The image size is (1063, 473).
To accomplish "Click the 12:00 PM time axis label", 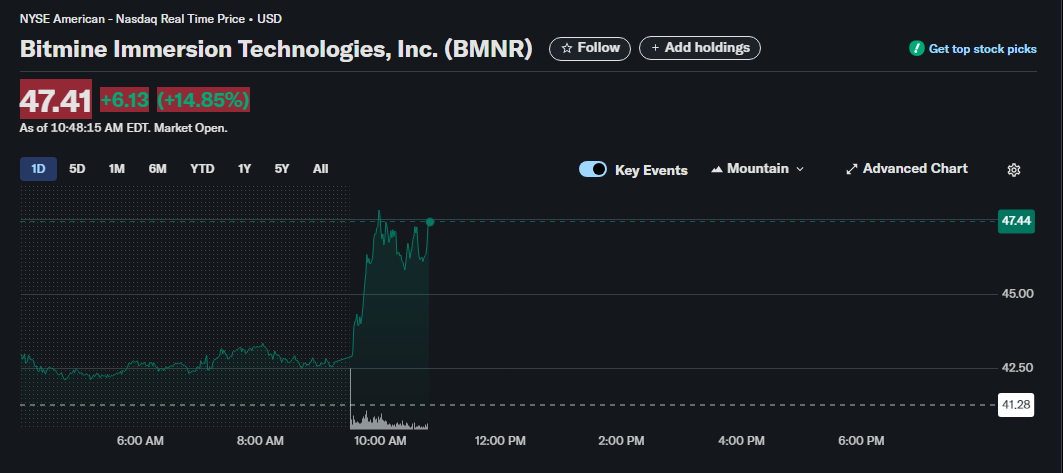I will tap(500, 441).
